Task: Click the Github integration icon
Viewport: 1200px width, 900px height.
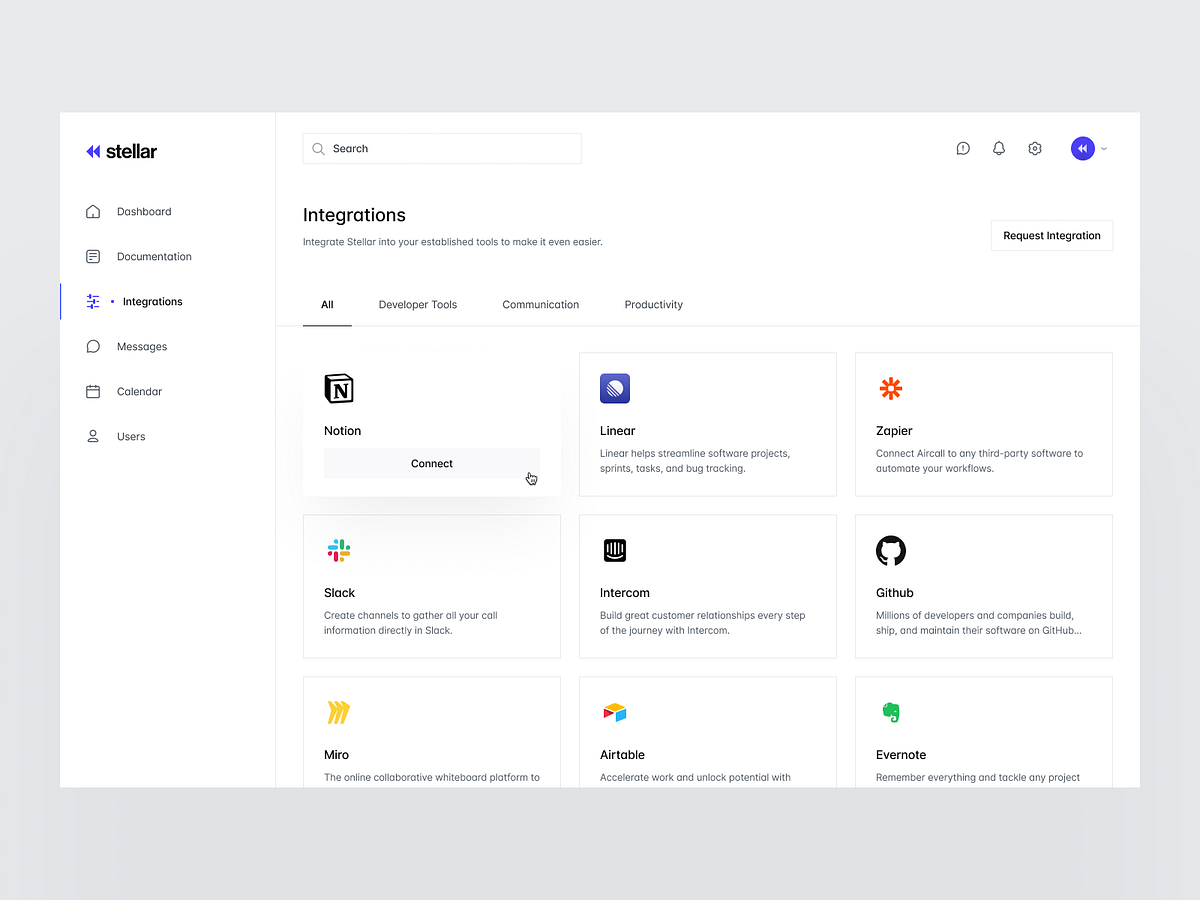Action: point(890,551)
